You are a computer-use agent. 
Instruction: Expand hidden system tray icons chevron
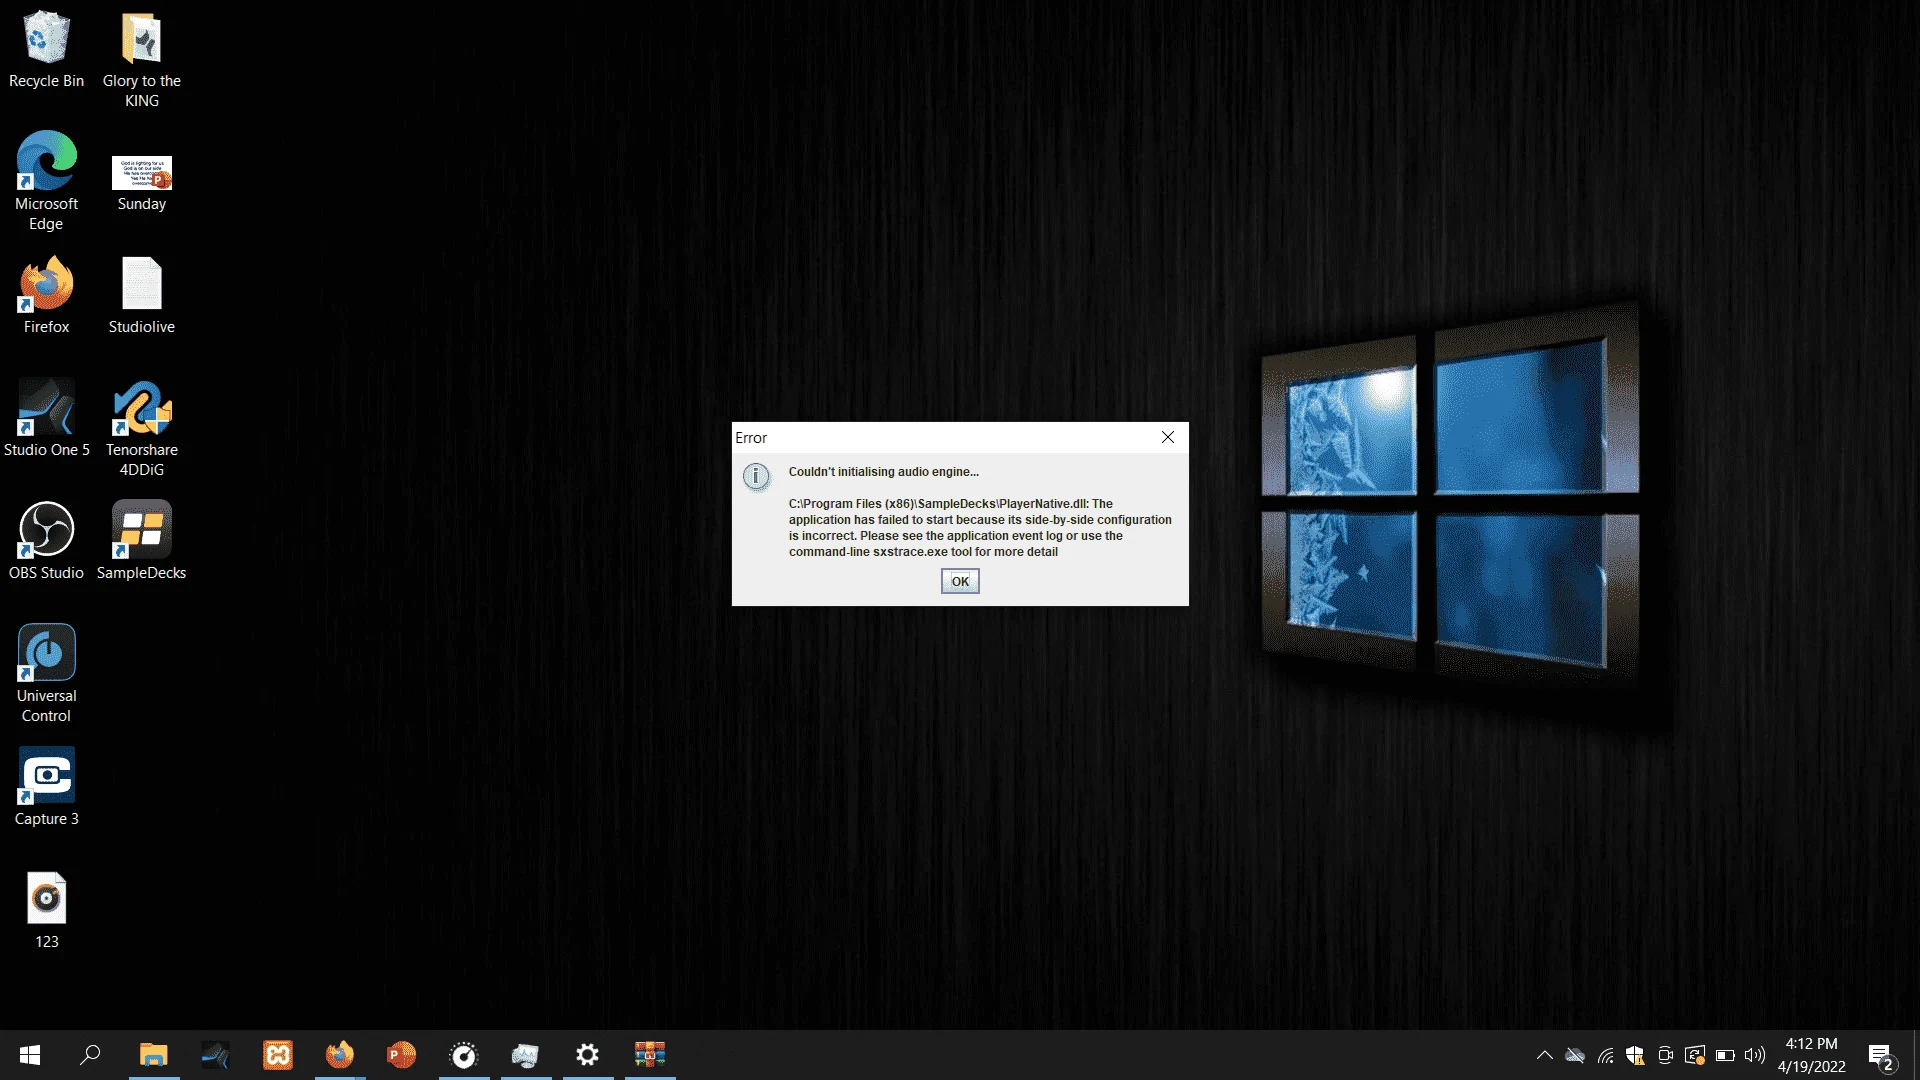1544,1055
